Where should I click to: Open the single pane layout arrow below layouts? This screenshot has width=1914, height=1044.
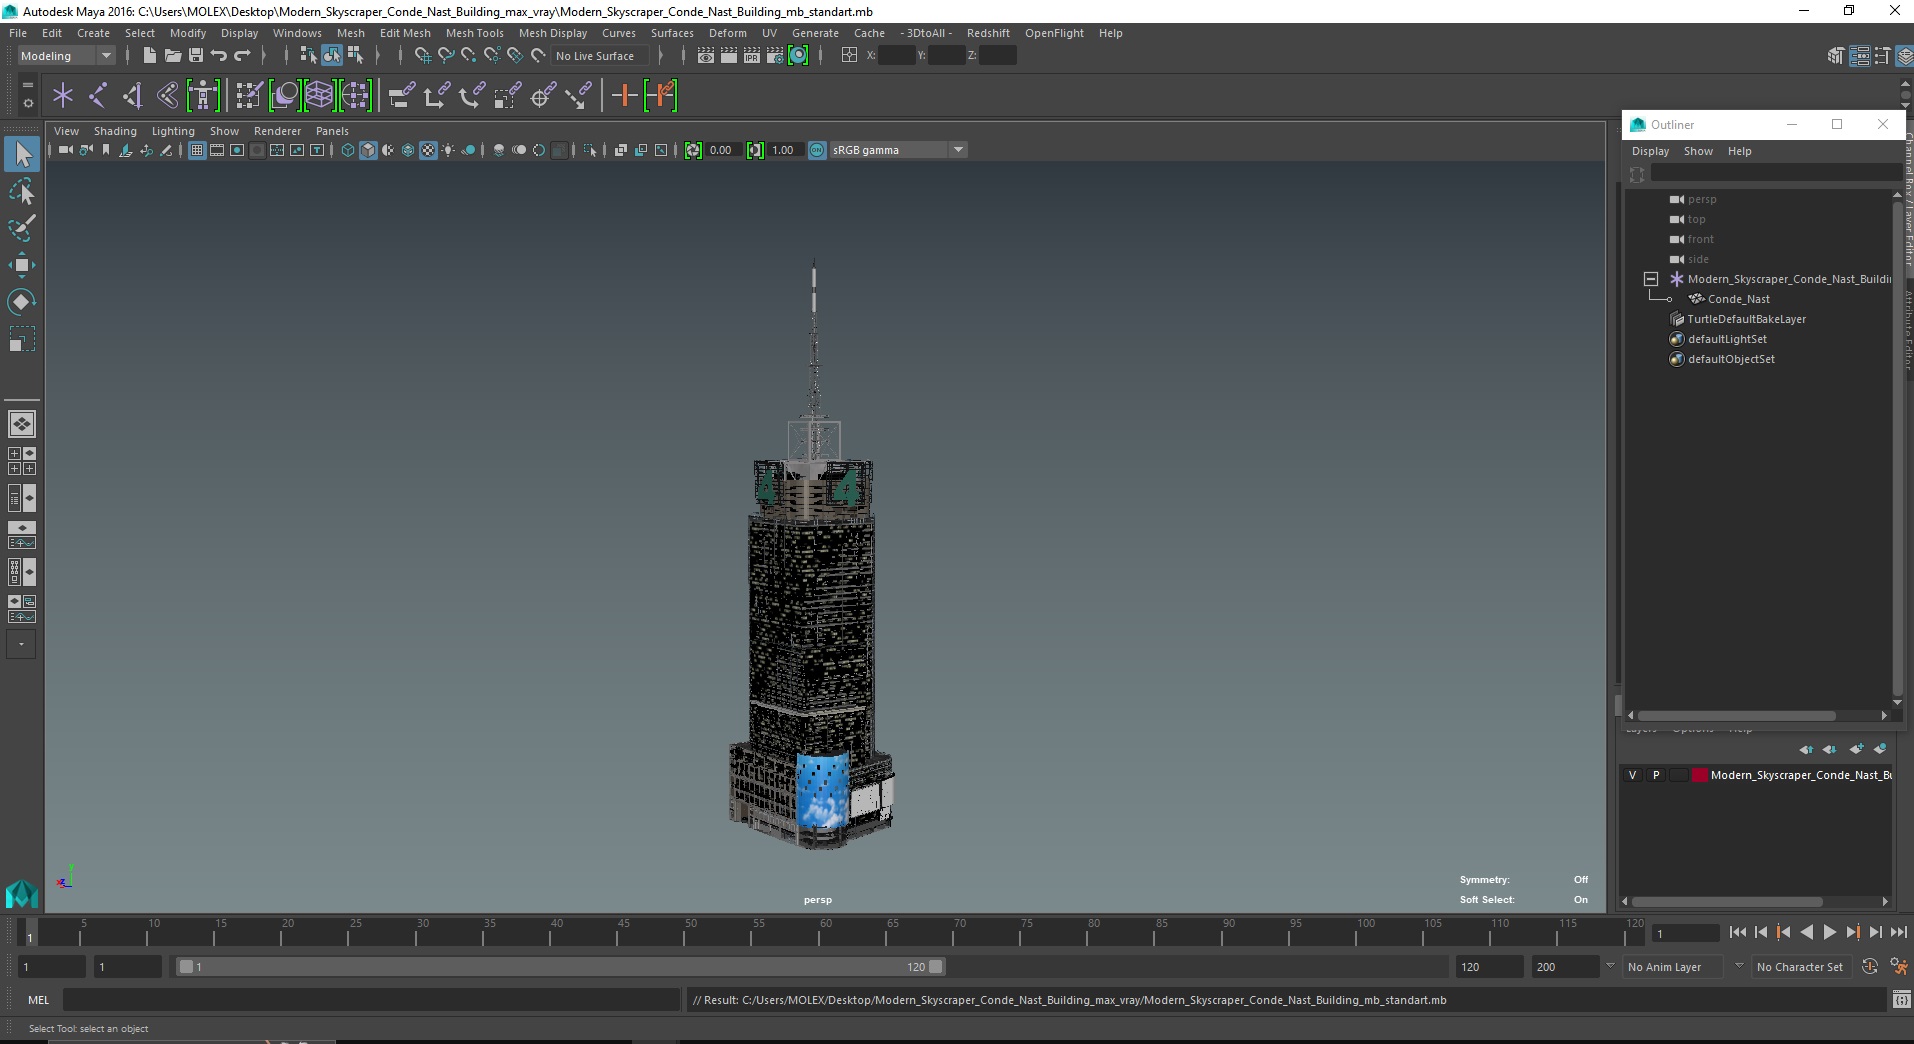tap(22, 644)
